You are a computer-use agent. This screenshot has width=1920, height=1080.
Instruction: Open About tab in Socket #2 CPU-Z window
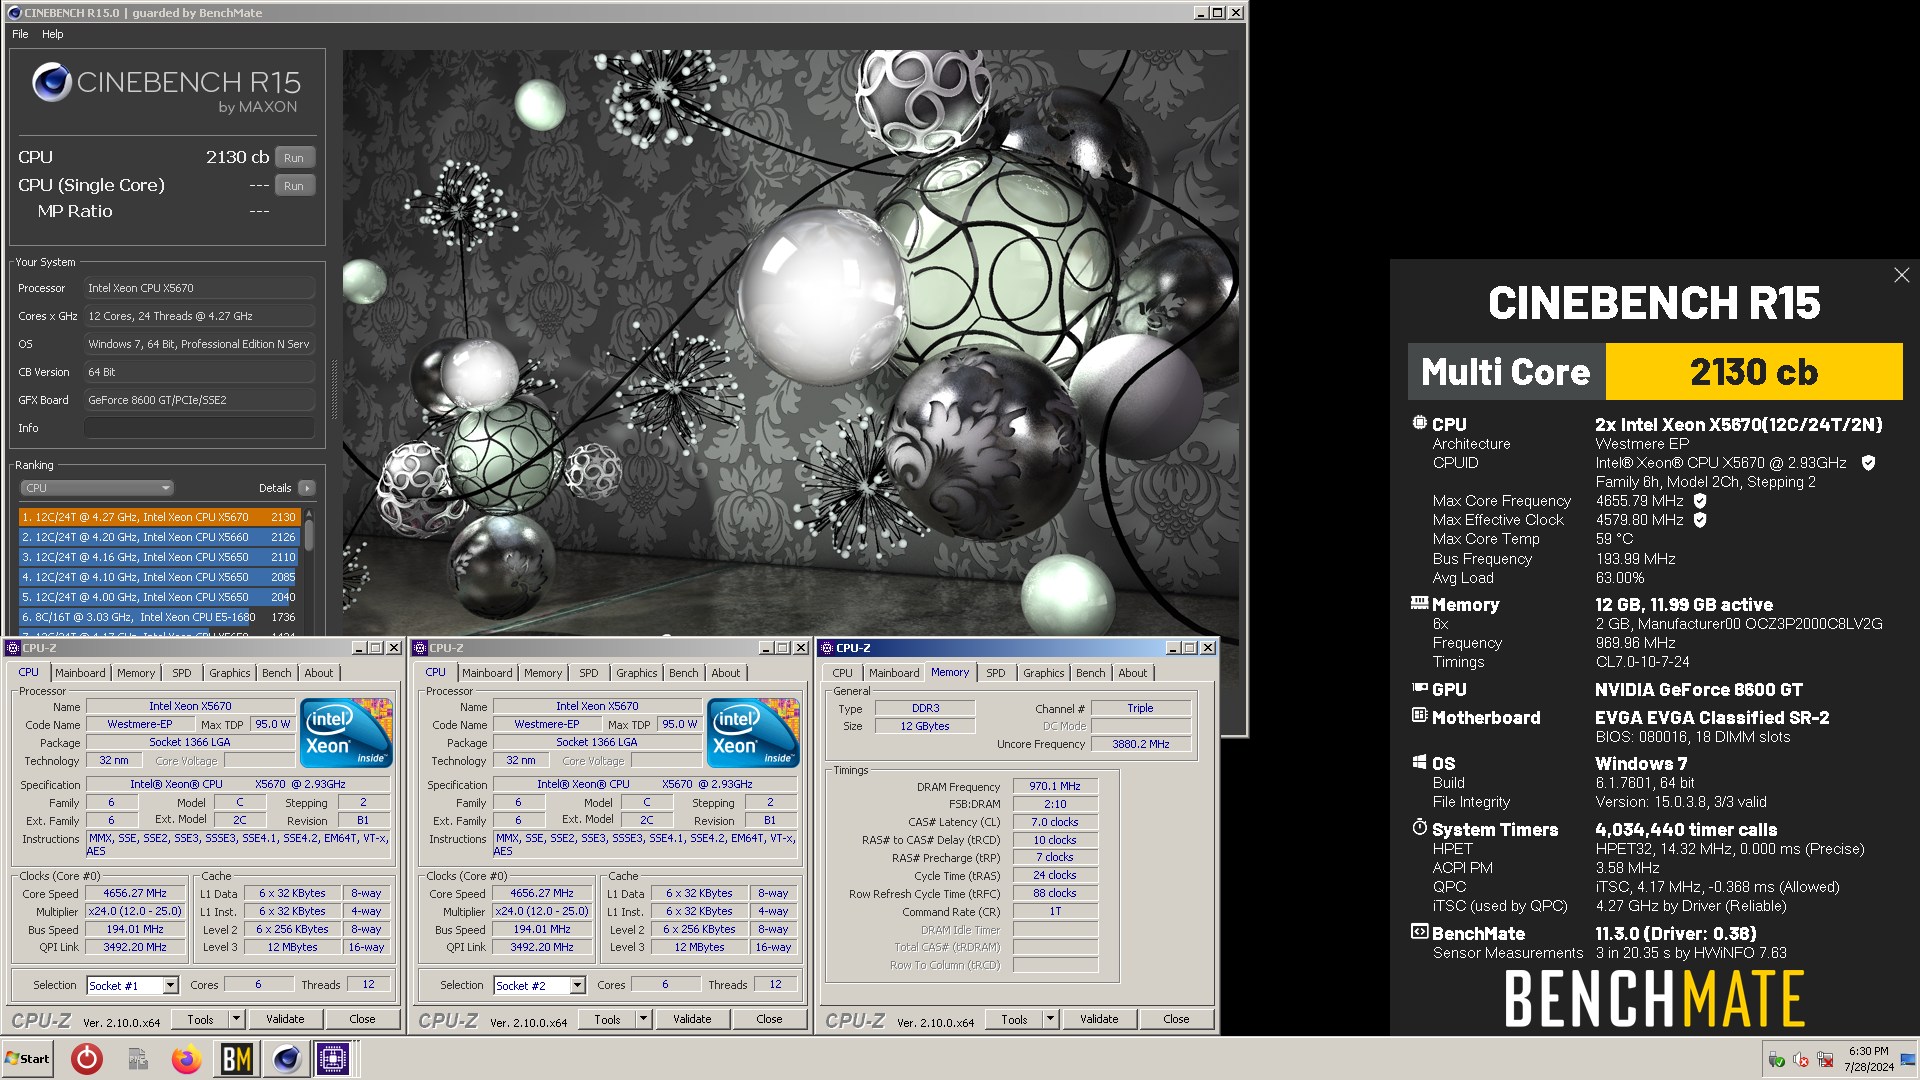726,673
